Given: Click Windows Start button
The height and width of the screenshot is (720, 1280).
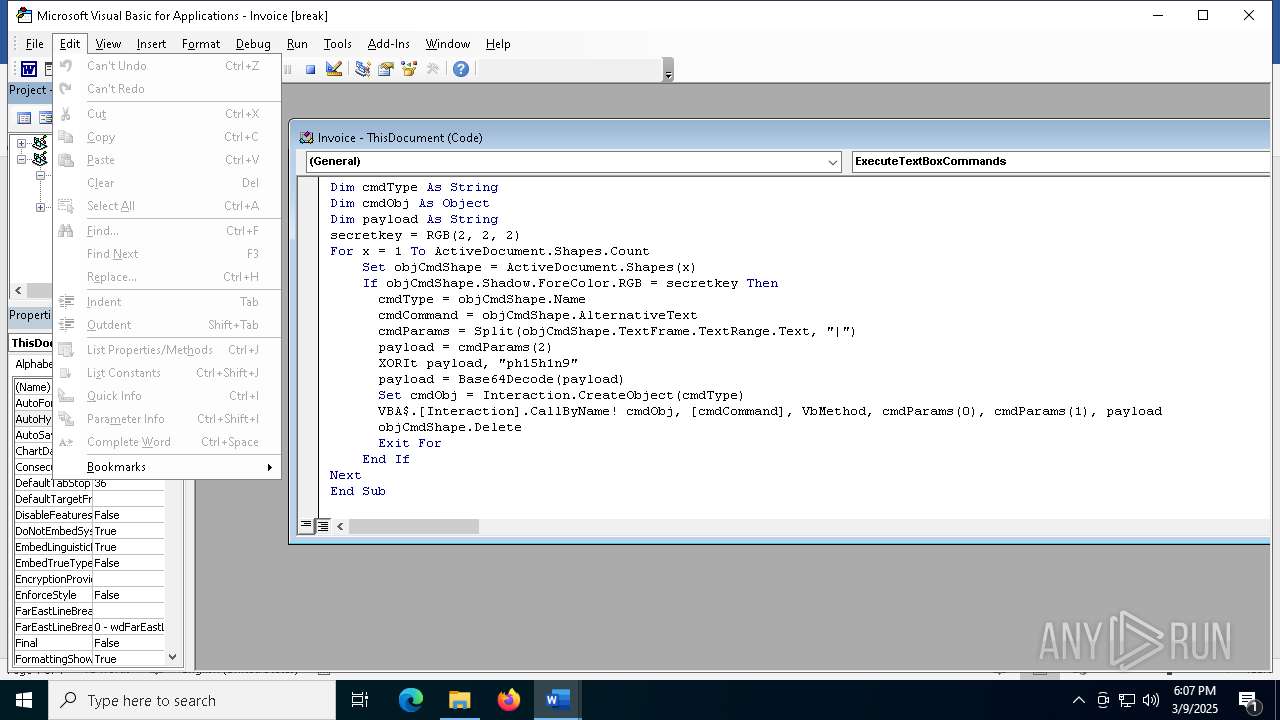Looking at the screenshot, I should coord(24,700).
